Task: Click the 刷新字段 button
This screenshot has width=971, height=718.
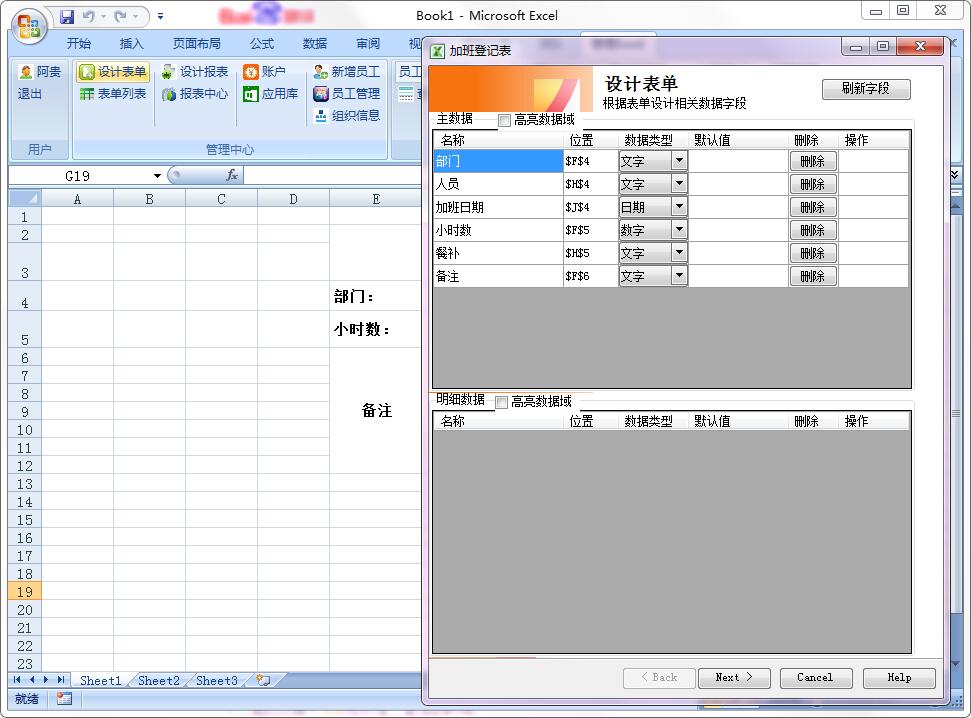Action: click(x=866, y=89)
